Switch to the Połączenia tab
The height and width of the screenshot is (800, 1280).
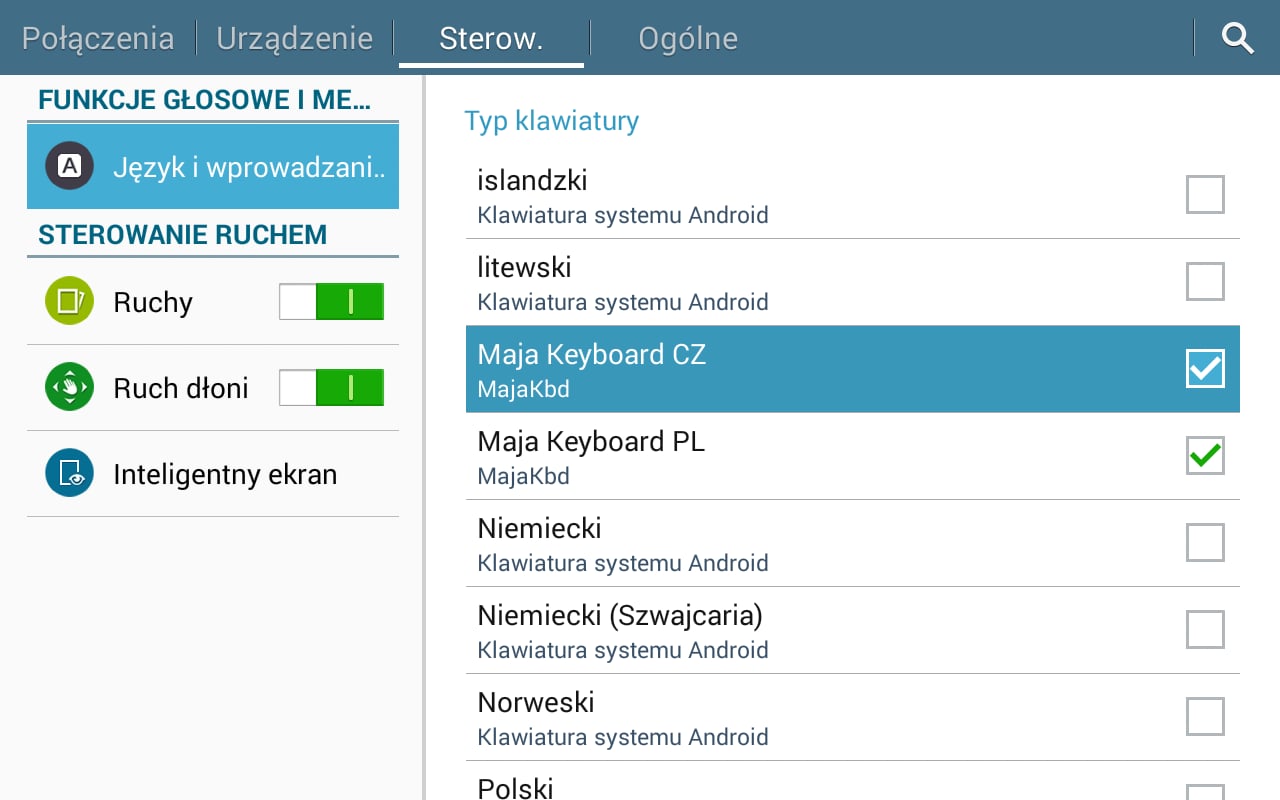pyautogui.click(x=98, y=38)
